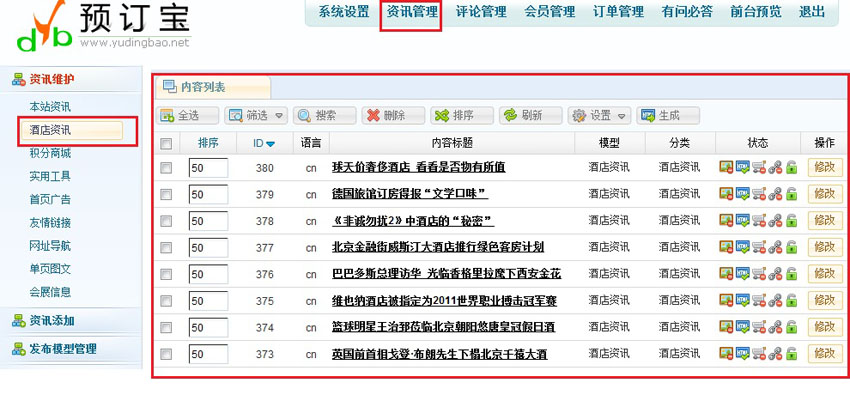The width and height of the screenshot is (850, 395).
Task: Check the box for row ID 380
Action: click(x=166, y=167)
